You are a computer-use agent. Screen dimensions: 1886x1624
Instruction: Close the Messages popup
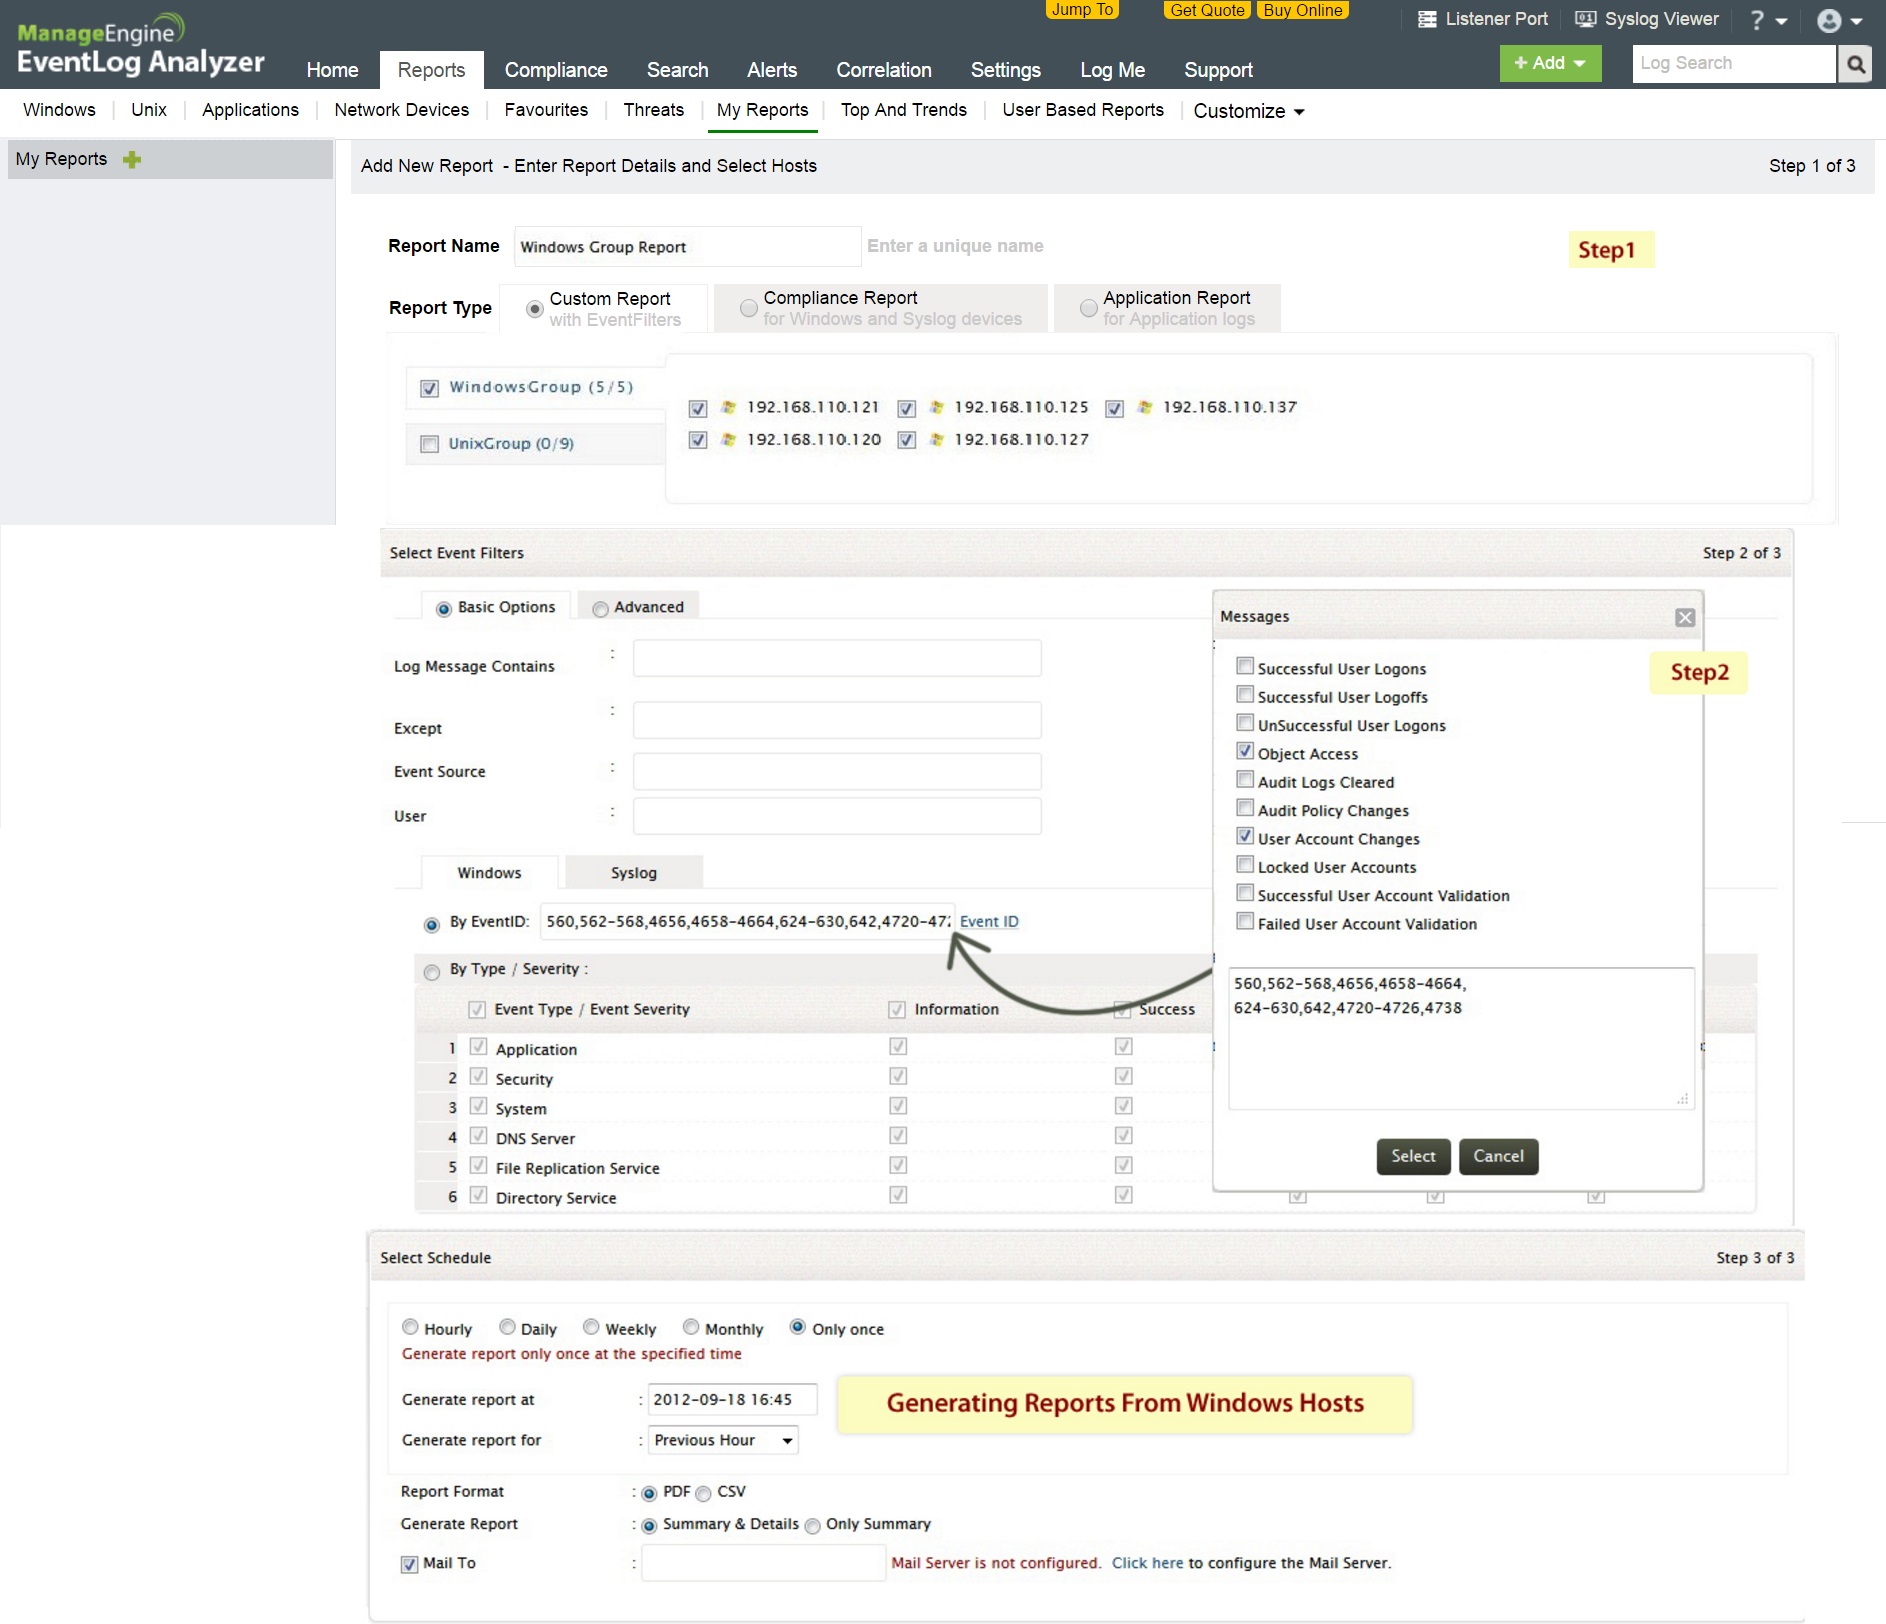(x=1685, y=617)
